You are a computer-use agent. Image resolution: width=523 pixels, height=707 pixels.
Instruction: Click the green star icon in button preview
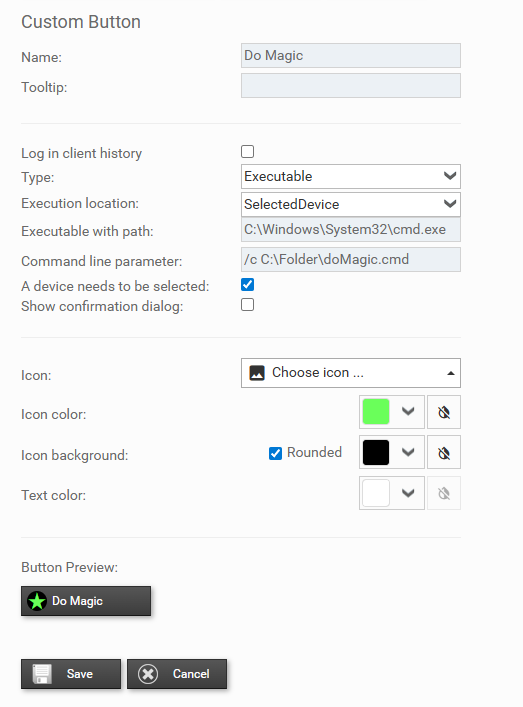pos(37,601)
